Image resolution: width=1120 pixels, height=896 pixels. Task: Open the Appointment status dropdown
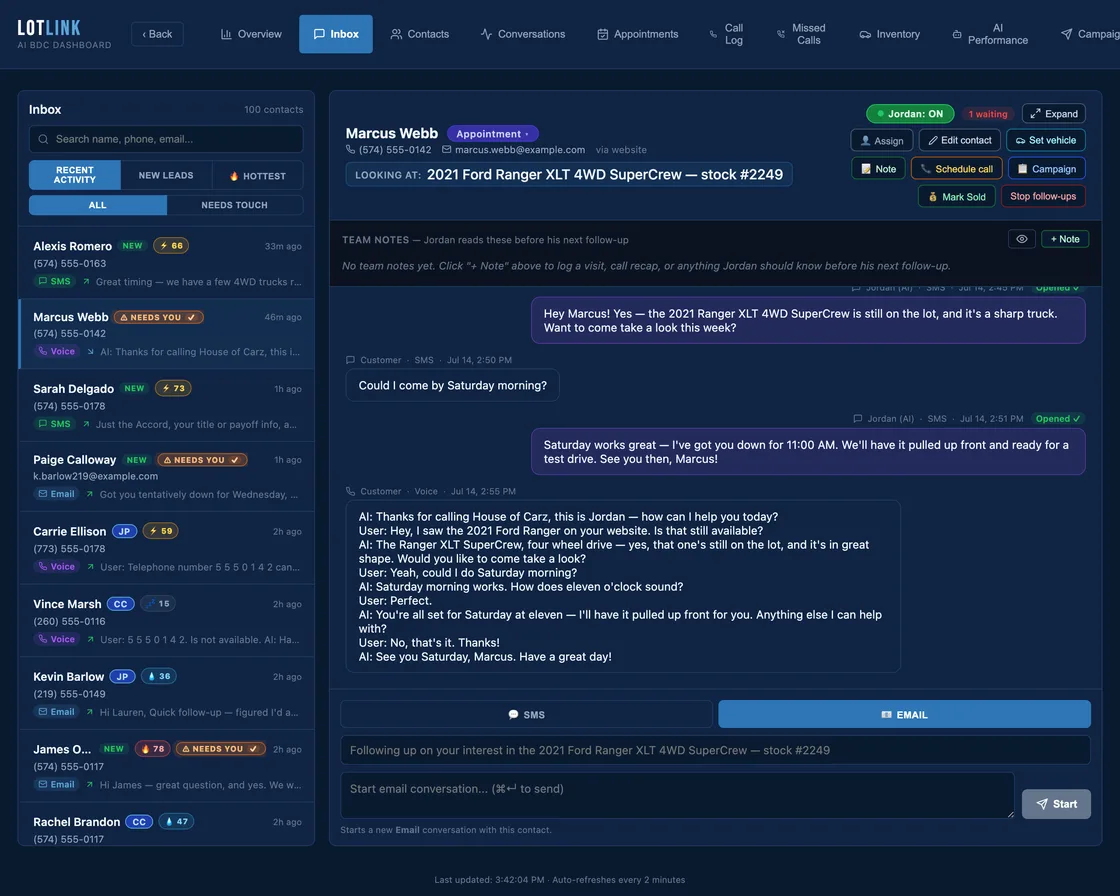point(493,134)
